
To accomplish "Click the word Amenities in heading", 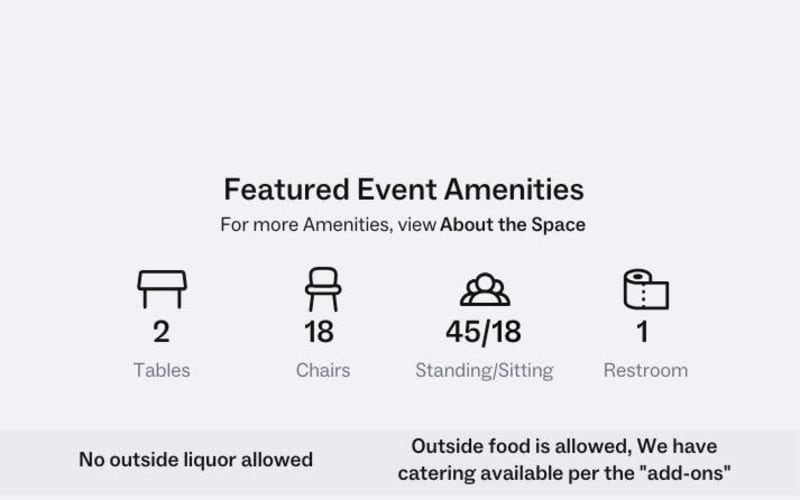I will click(x=514, y=189).
